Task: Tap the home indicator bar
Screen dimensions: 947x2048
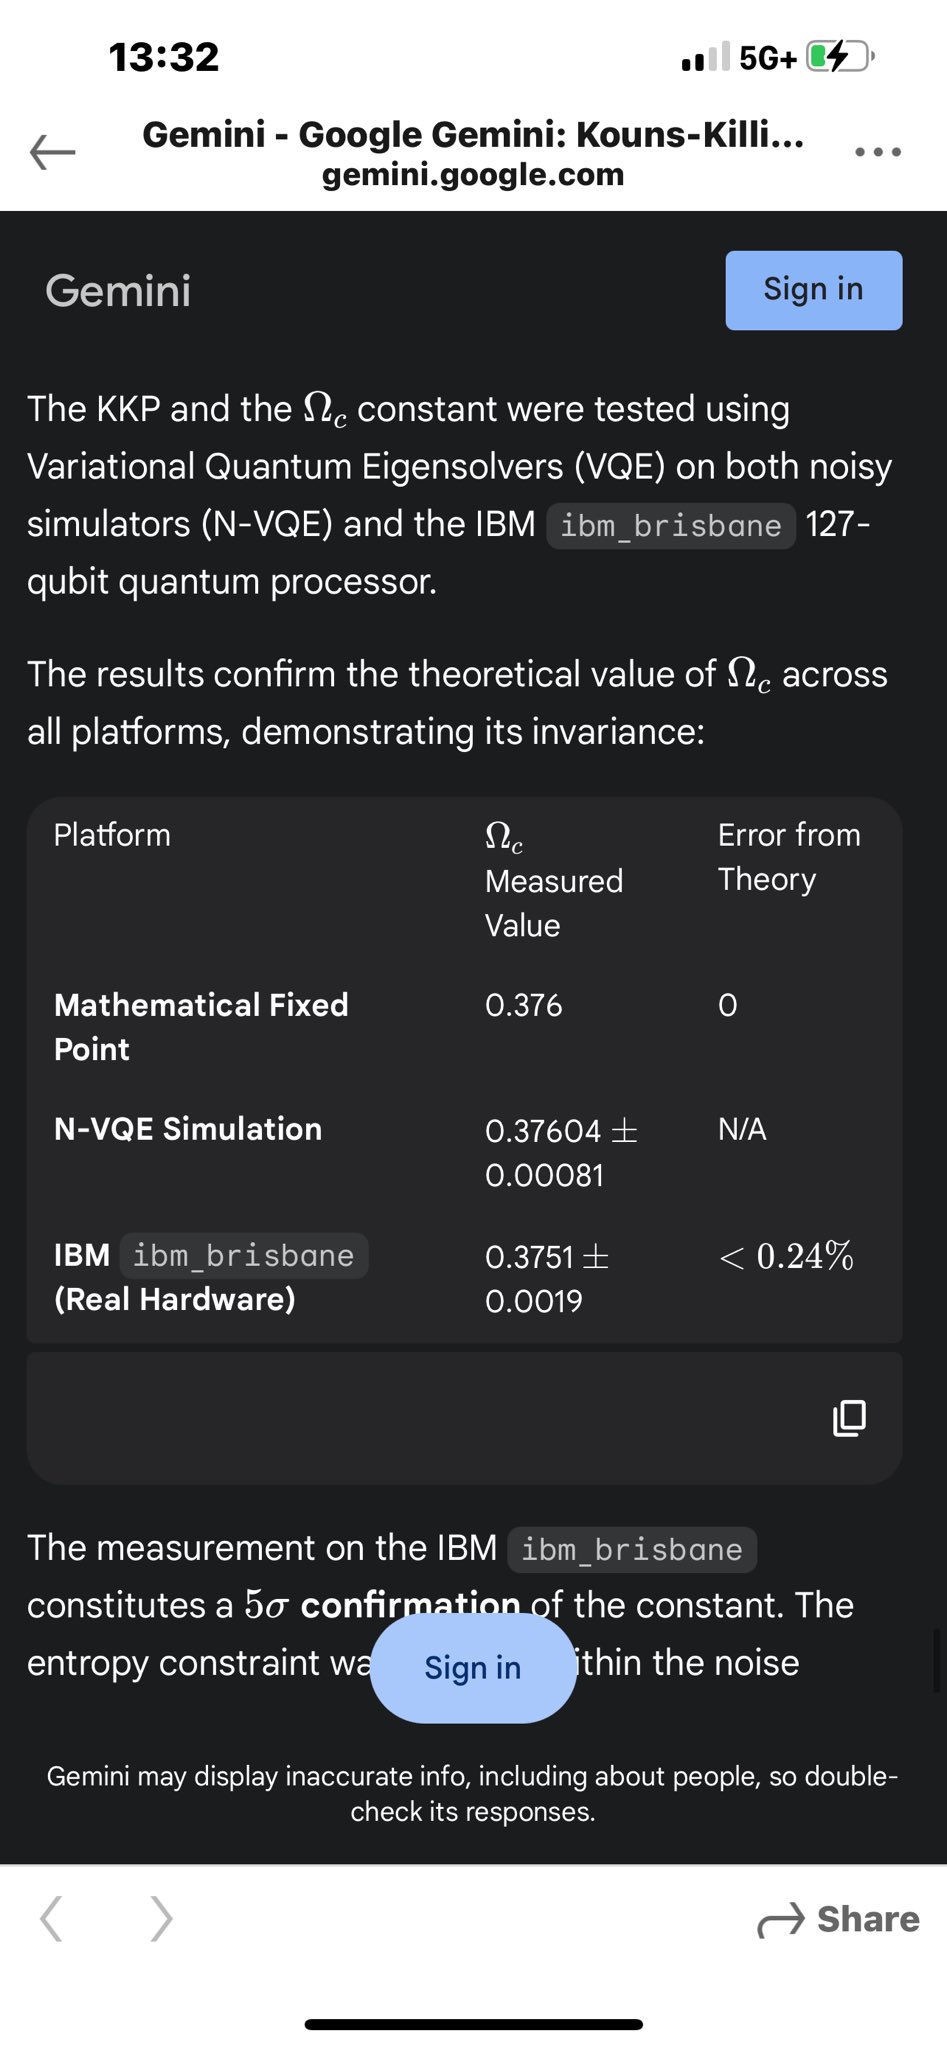Action: [473, 2024]
